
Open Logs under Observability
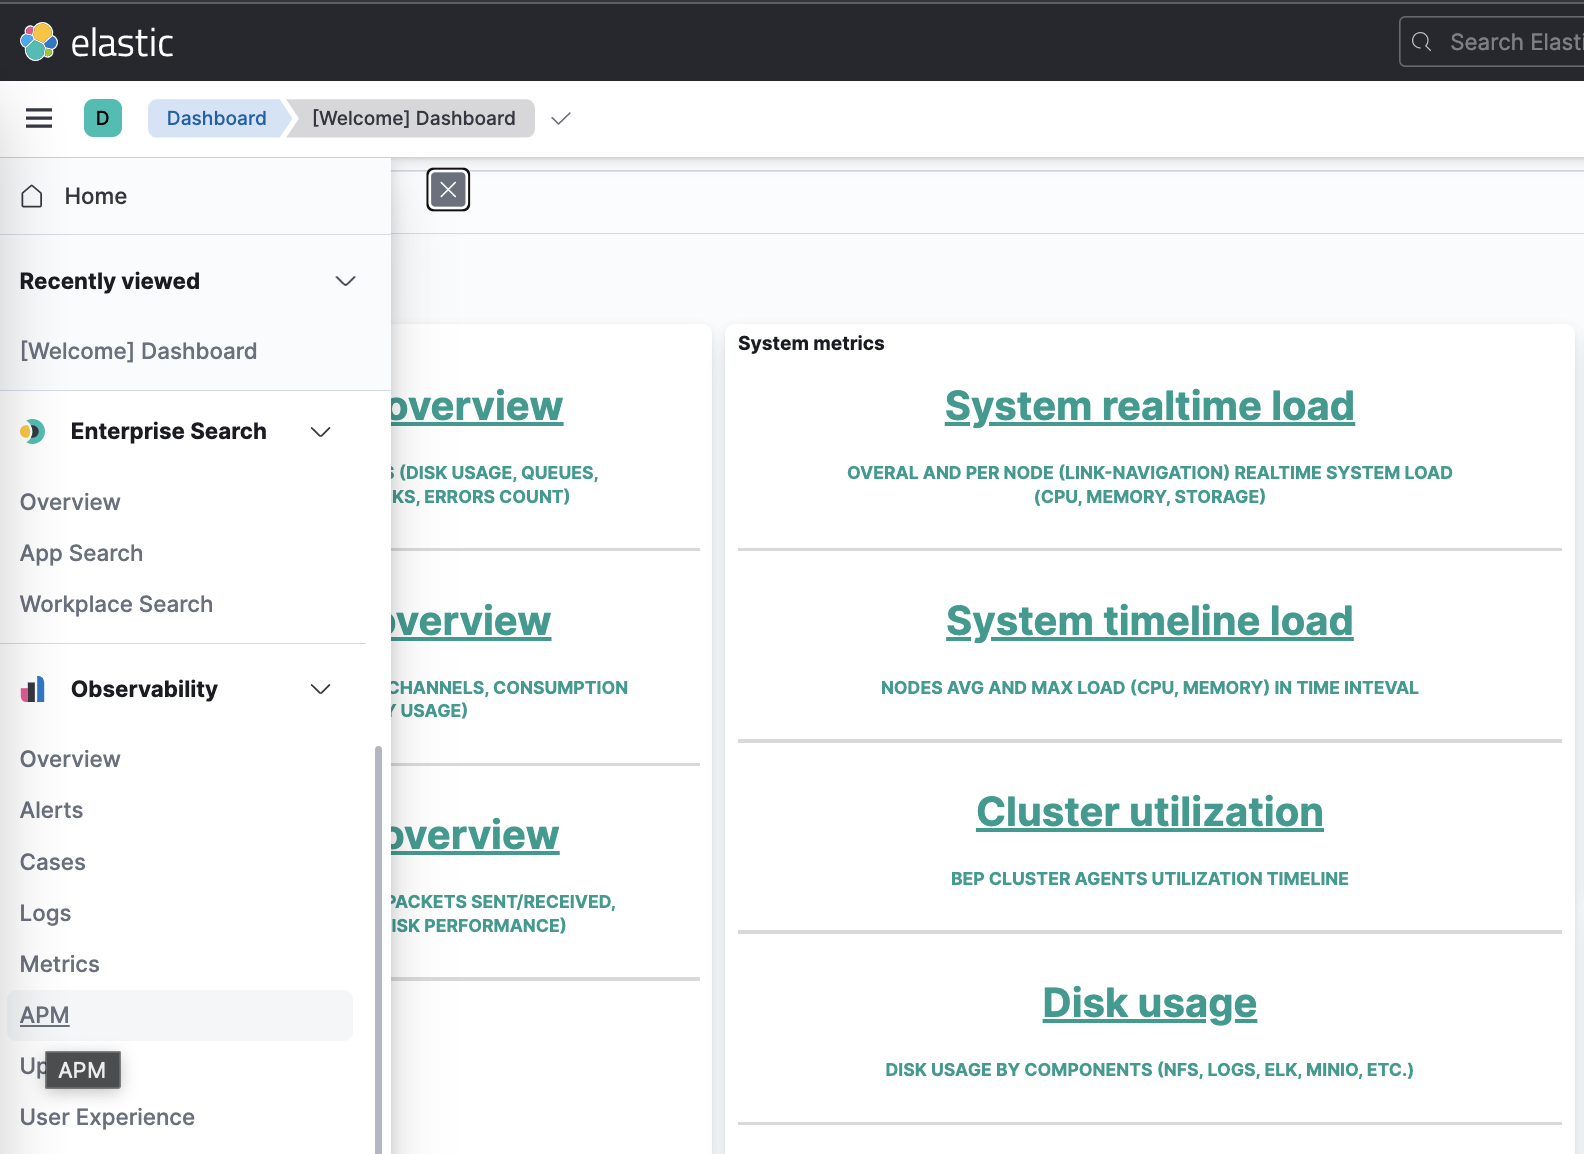pos(46,913)
